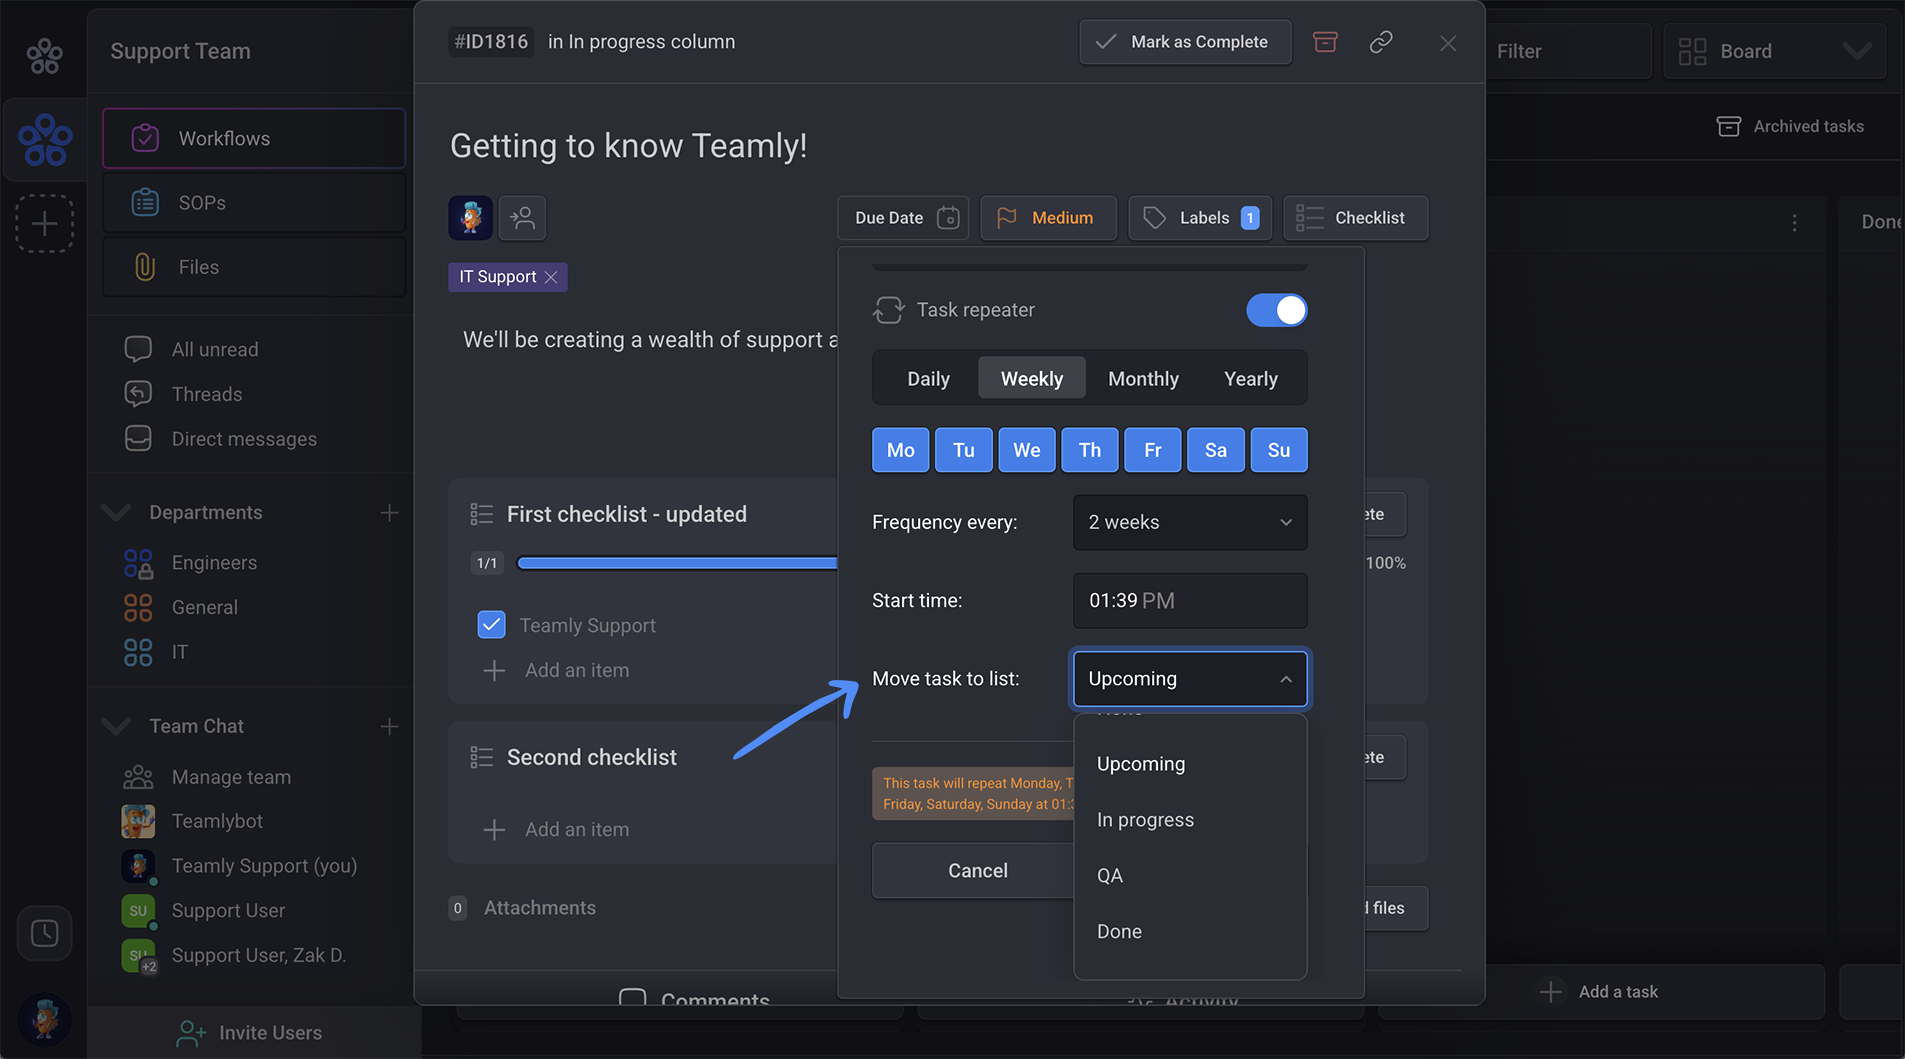Choose QA from the list options
The width and height of the screenshot is (1905, 1059).
tap(1190, 876)
